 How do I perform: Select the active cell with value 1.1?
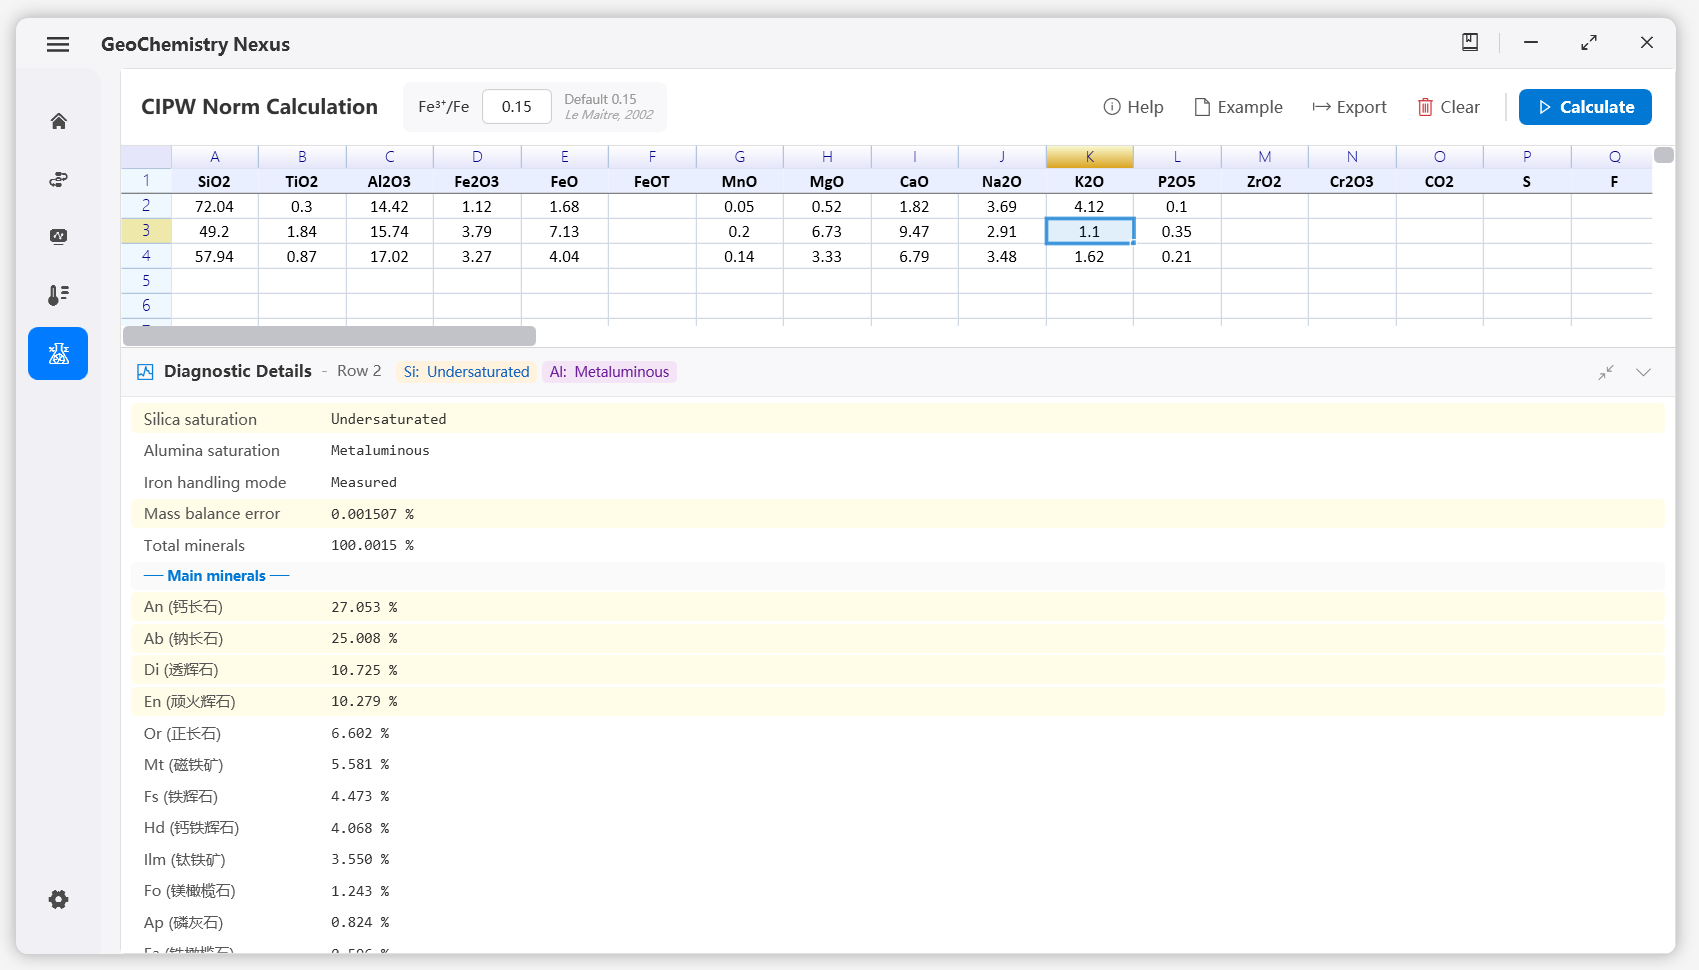[1089, 231]
